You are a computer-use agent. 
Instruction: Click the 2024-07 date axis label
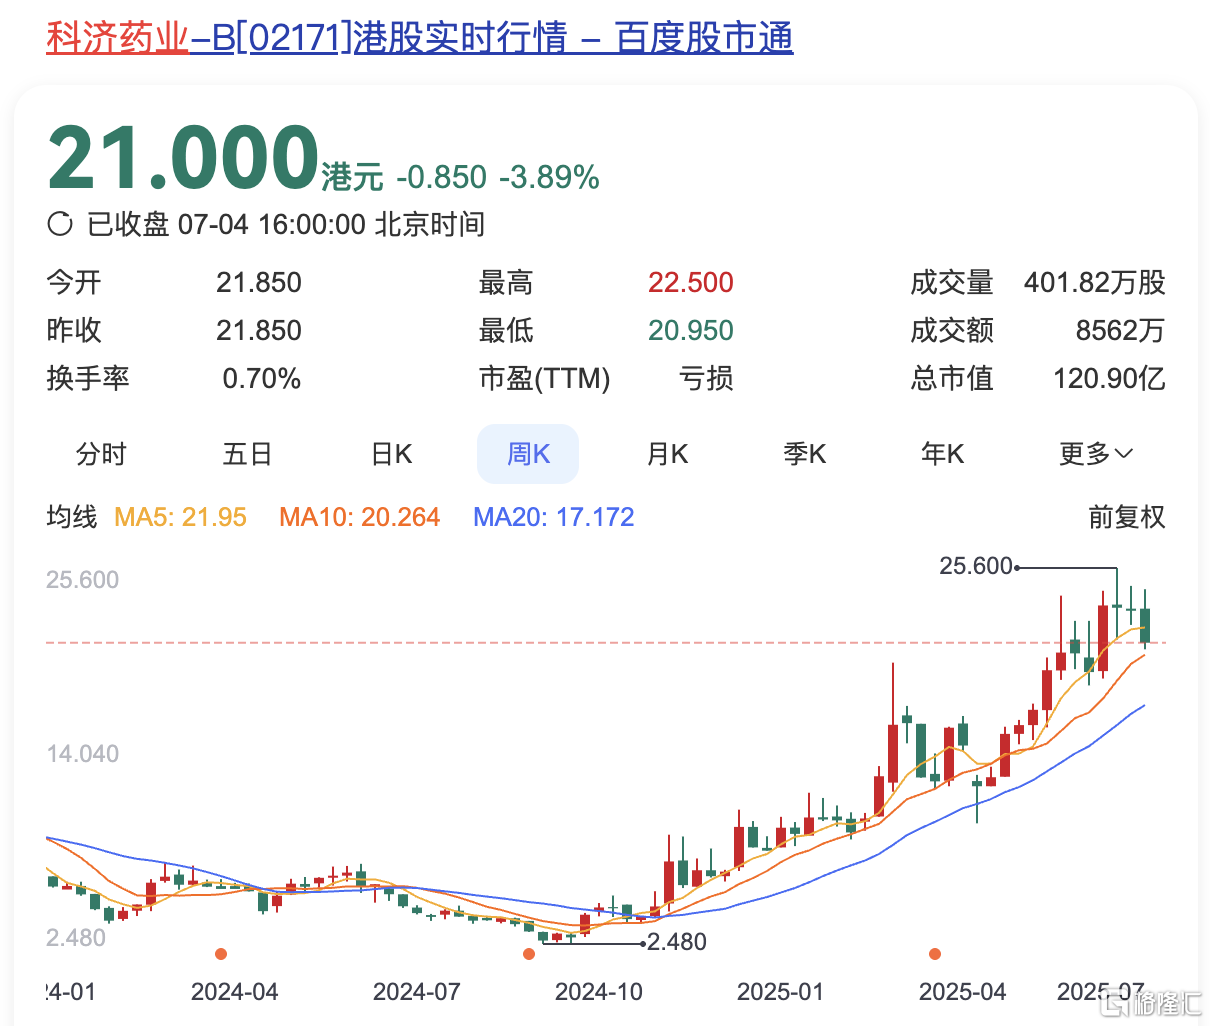pos(416,992)
